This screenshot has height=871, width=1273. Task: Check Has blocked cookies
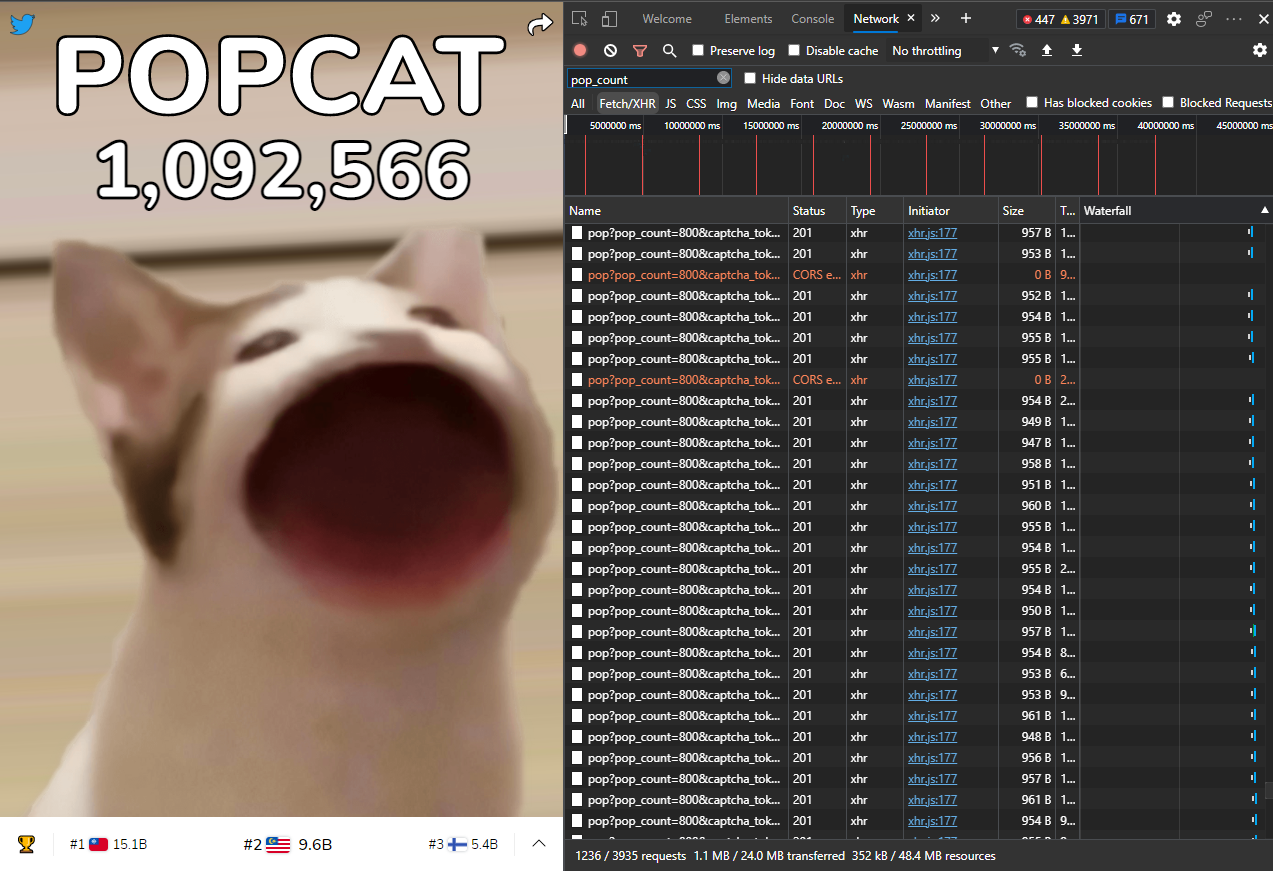tap(1032, 103)
